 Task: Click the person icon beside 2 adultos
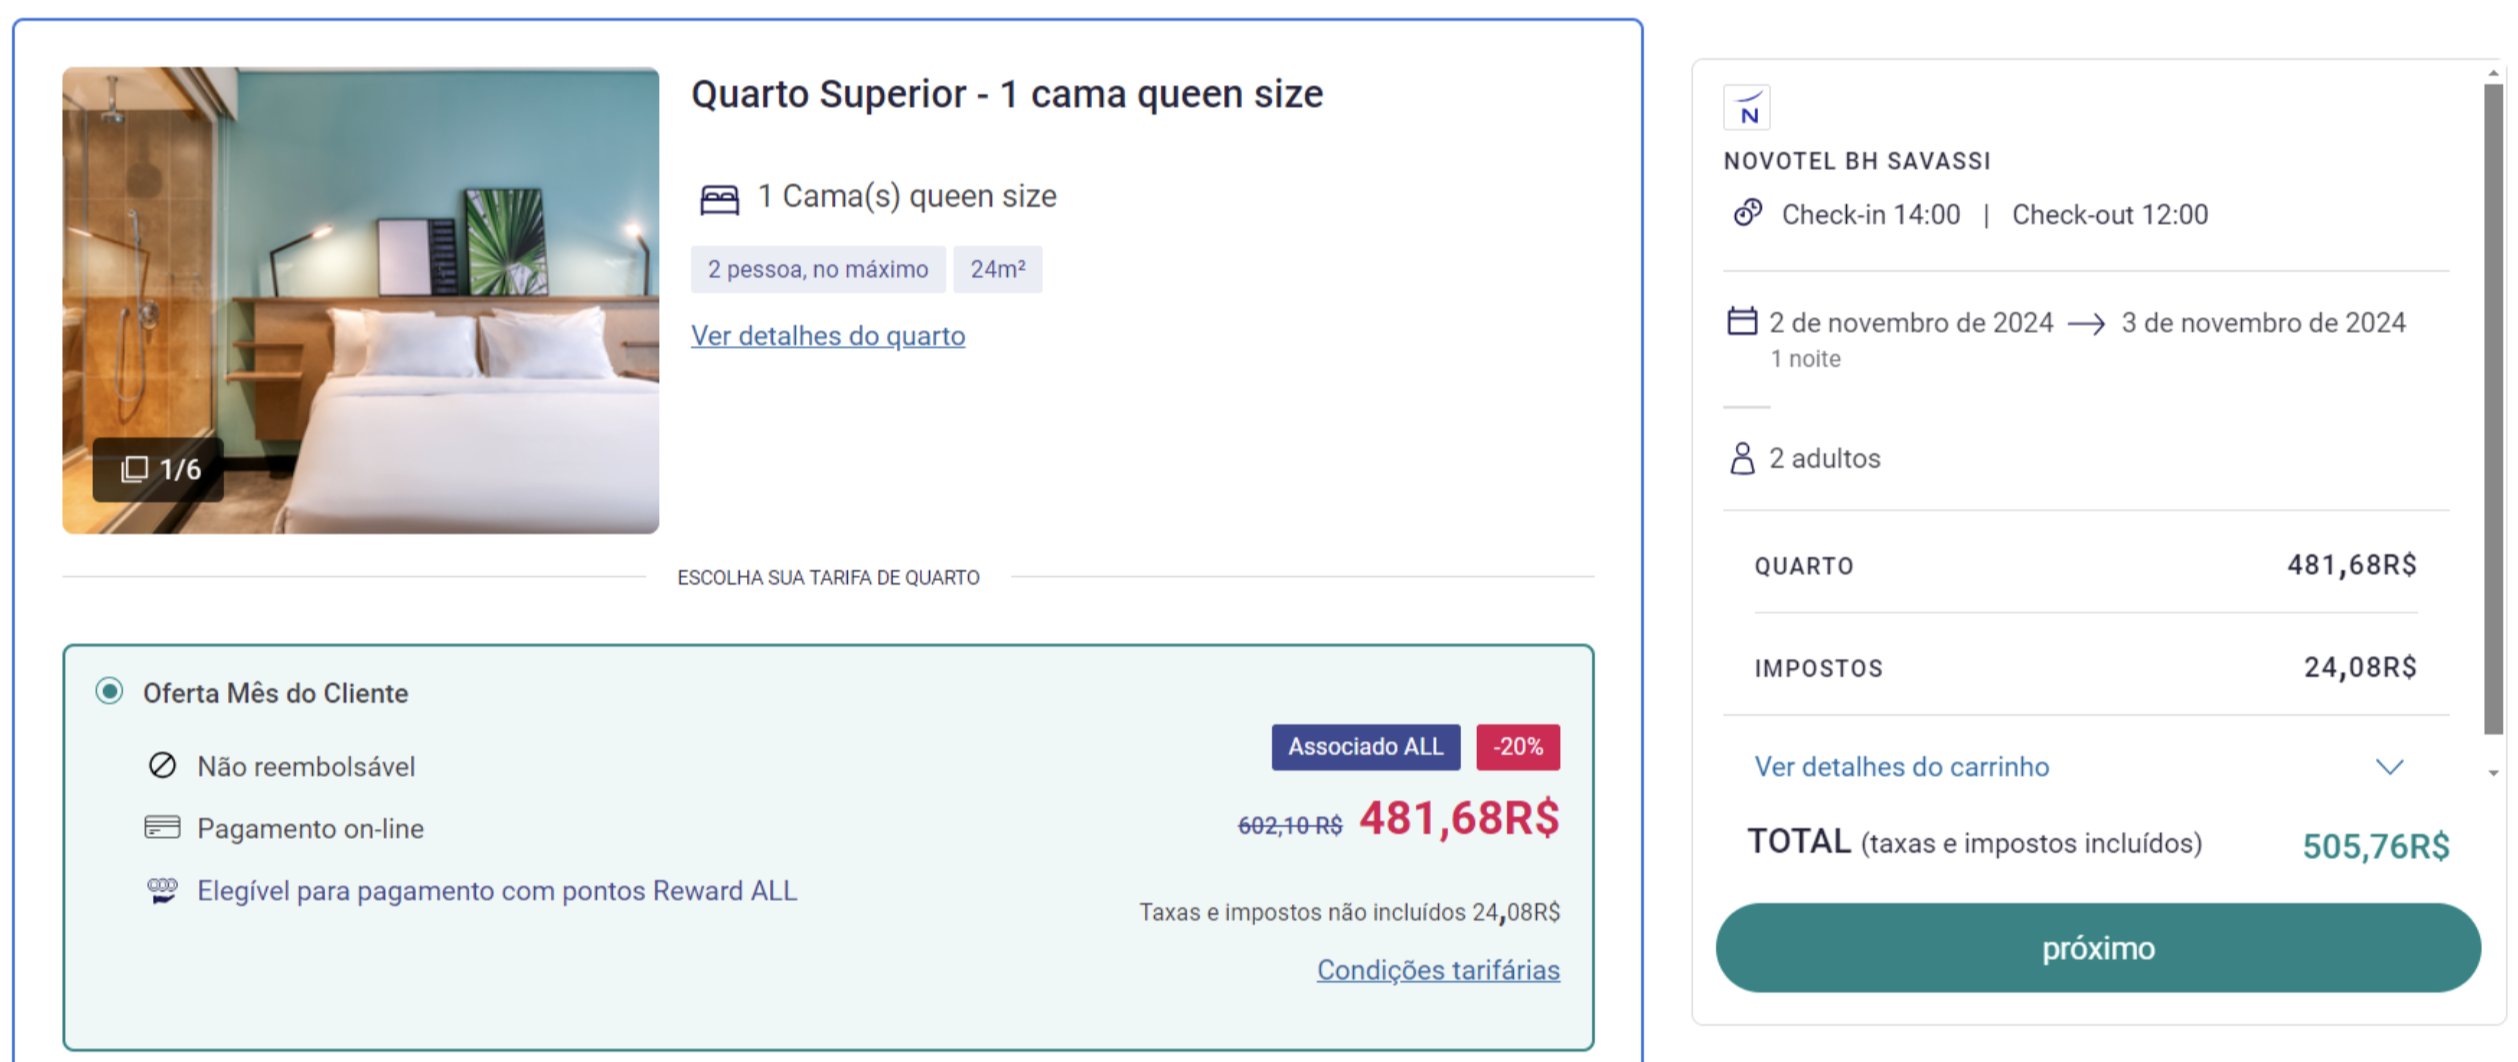(x=1742, y=458)
